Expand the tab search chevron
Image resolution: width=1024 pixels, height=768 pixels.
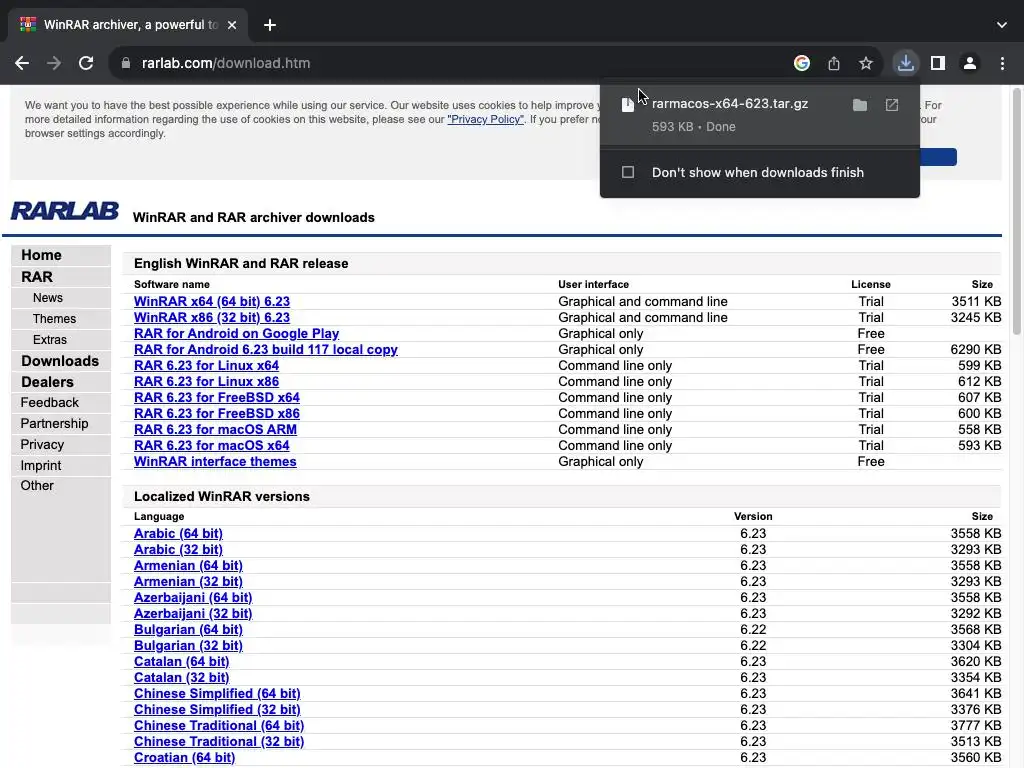tap(1002, 25)
